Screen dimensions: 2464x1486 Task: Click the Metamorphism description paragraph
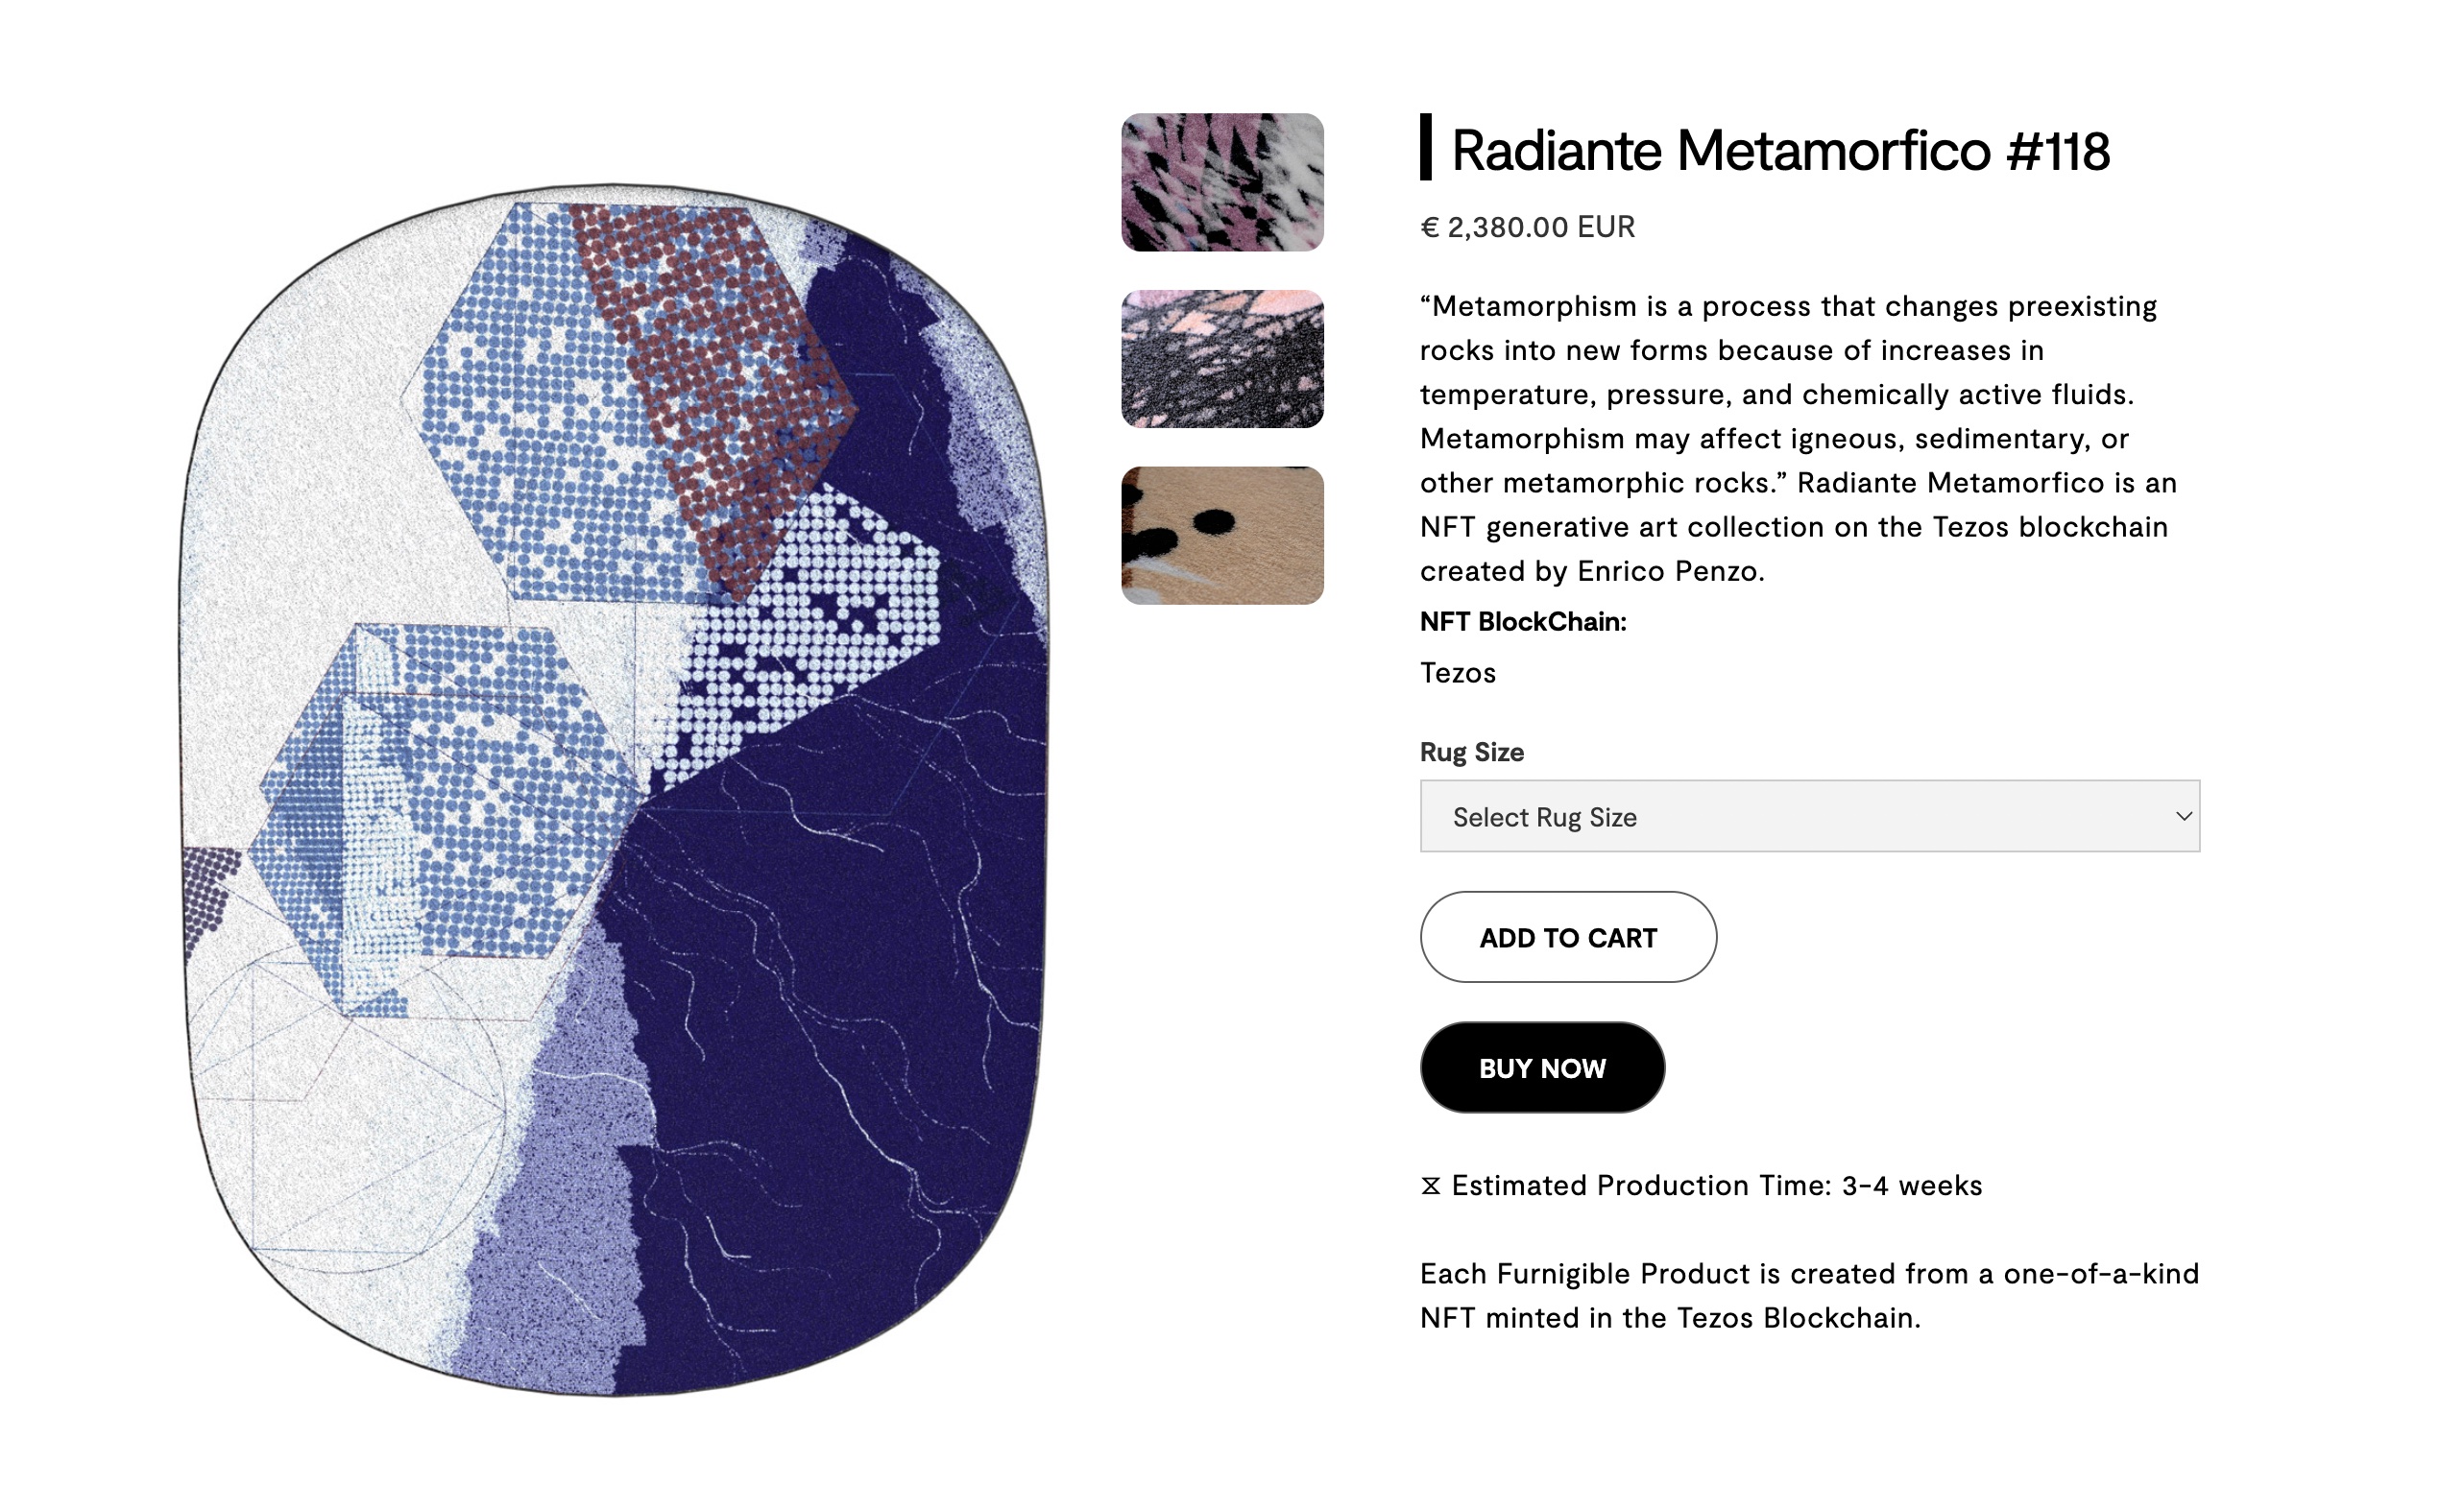pyautogui.click(x=1798, y=438)
